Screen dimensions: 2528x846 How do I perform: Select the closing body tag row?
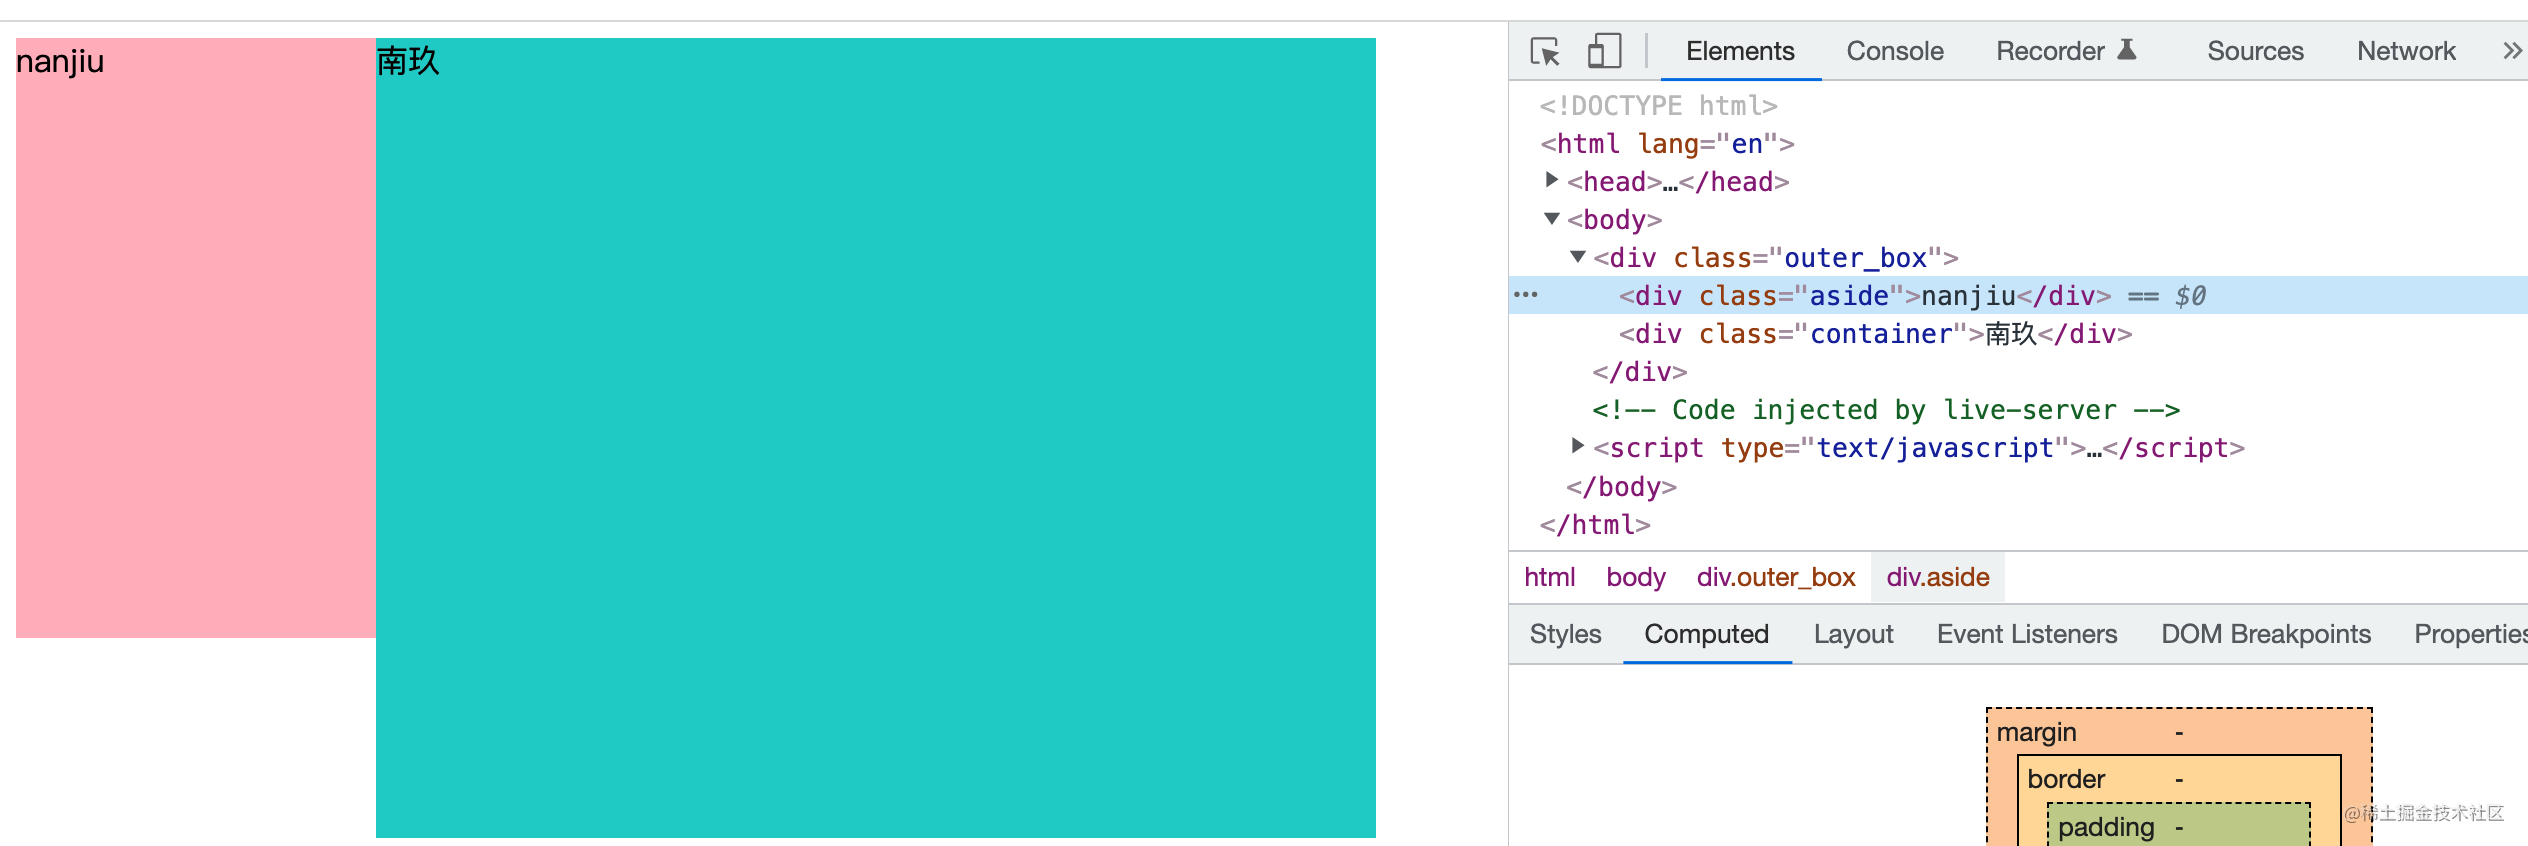(x=2018, y=486)
